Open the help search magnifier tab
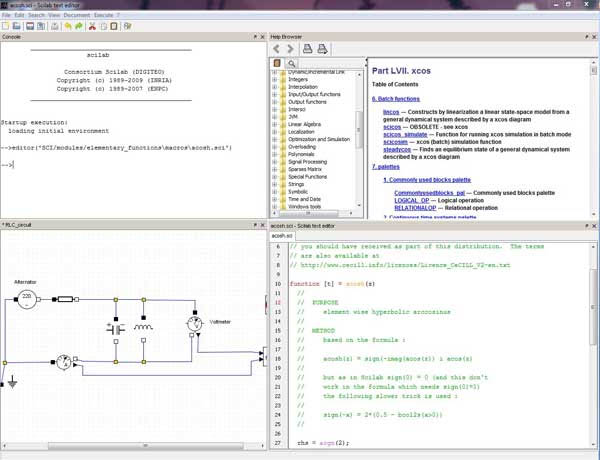Viewport: 600px width, 460px height. coord(292,64)
